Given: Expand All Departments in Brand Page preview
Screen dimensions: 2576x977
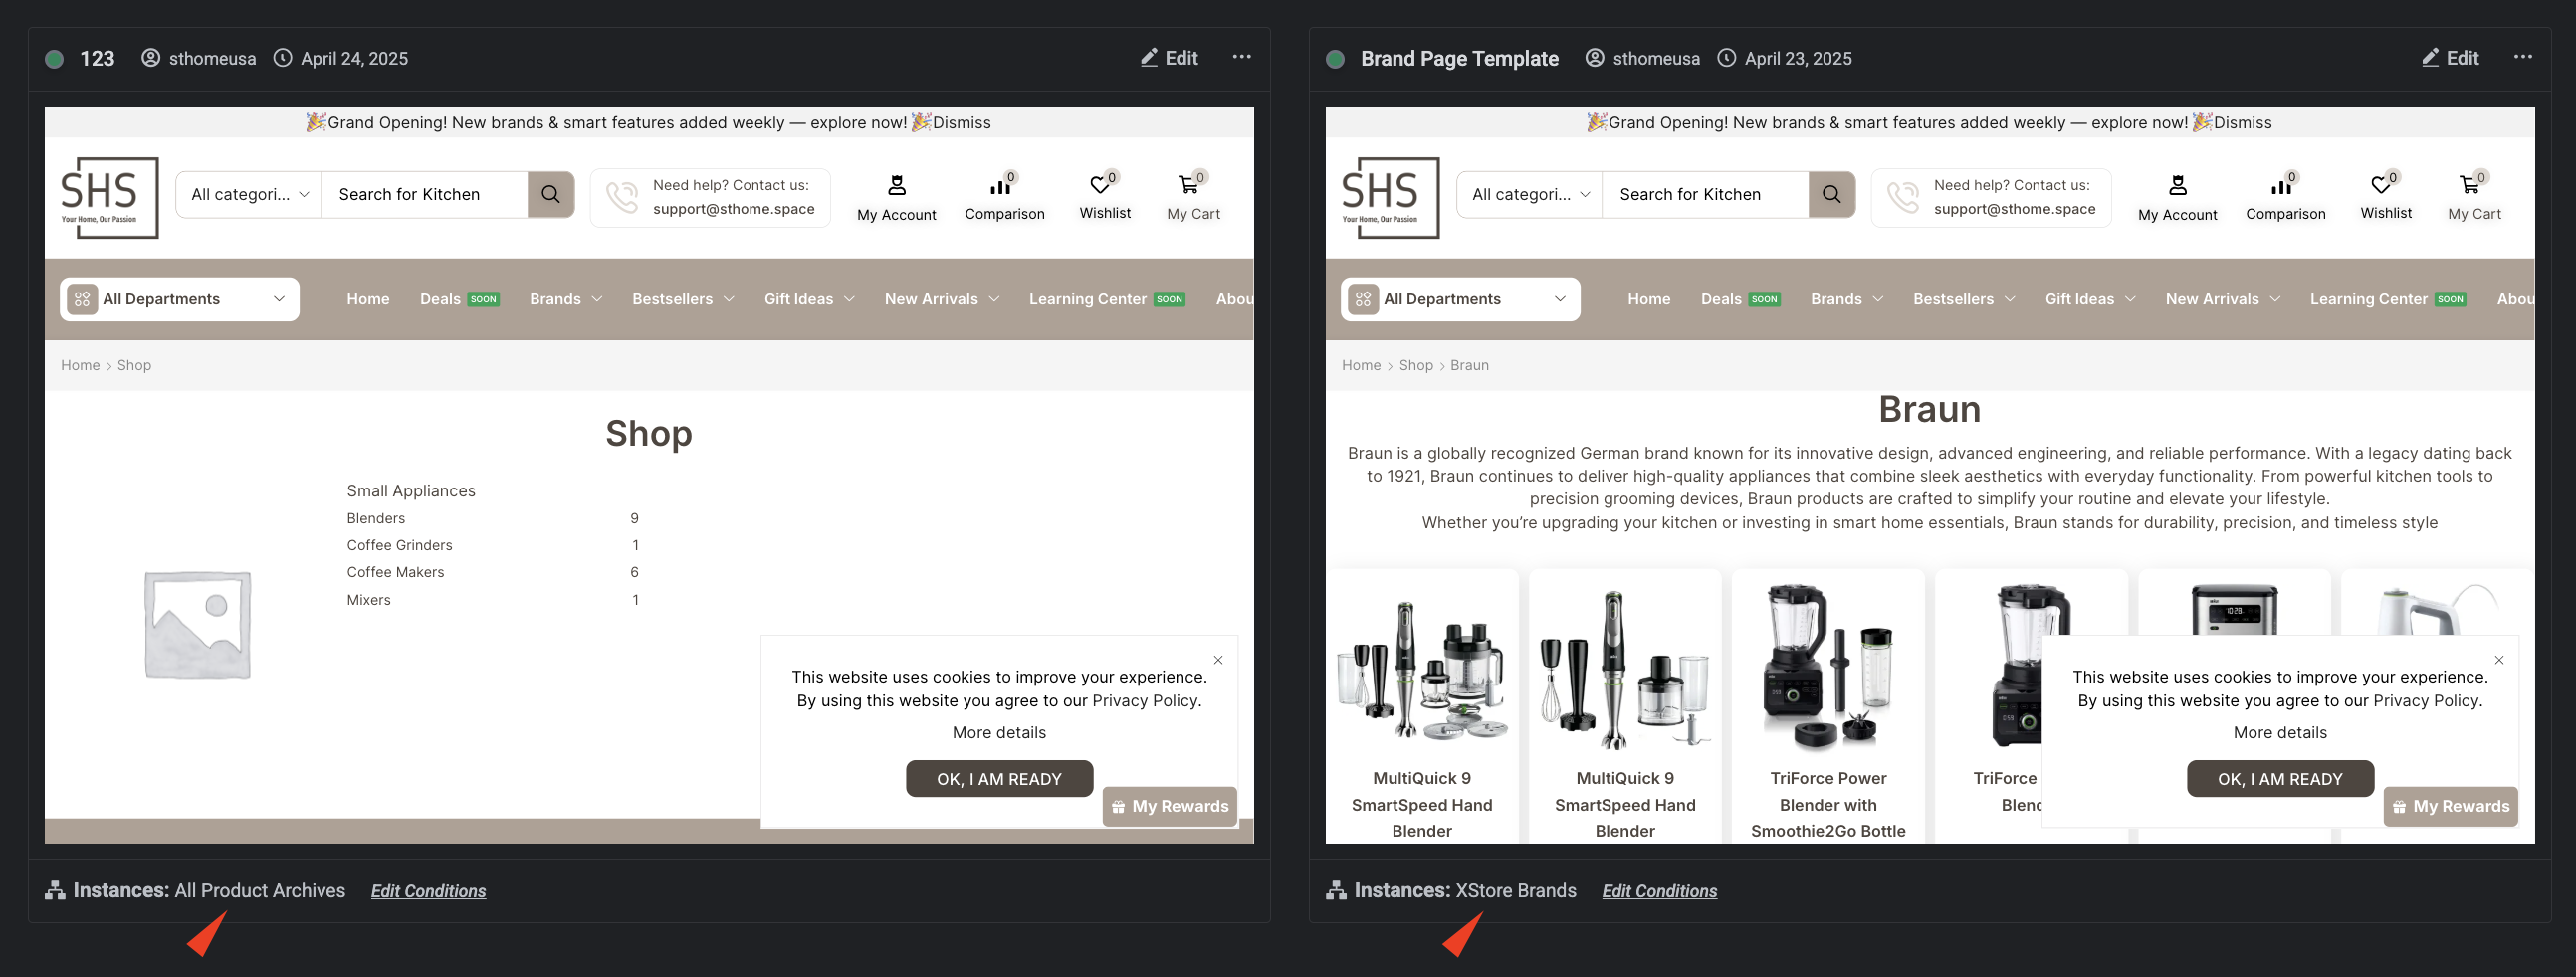Looking at the screenshot, I should point(1461,299).
